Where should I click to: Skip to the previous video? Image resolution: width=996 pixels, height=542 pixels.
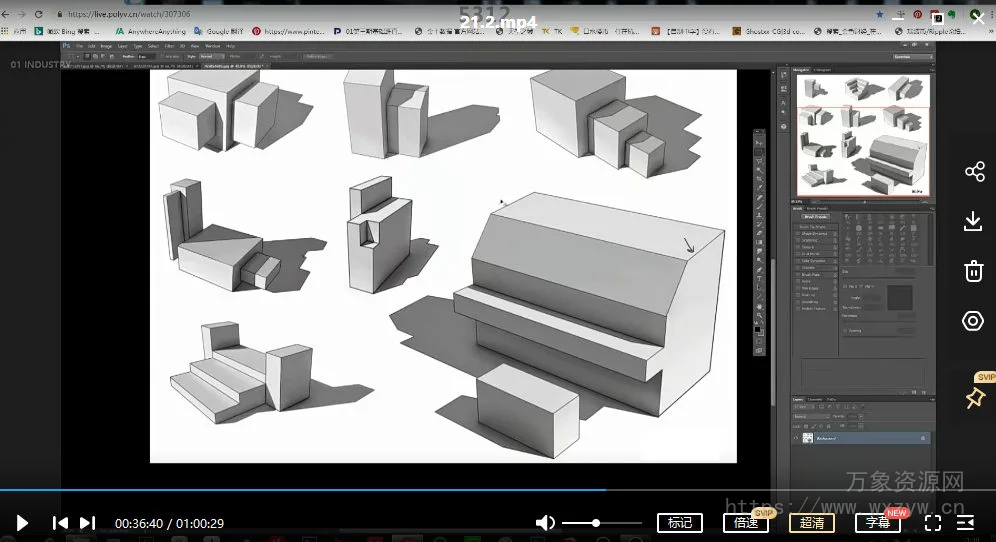tap(60, 522)
